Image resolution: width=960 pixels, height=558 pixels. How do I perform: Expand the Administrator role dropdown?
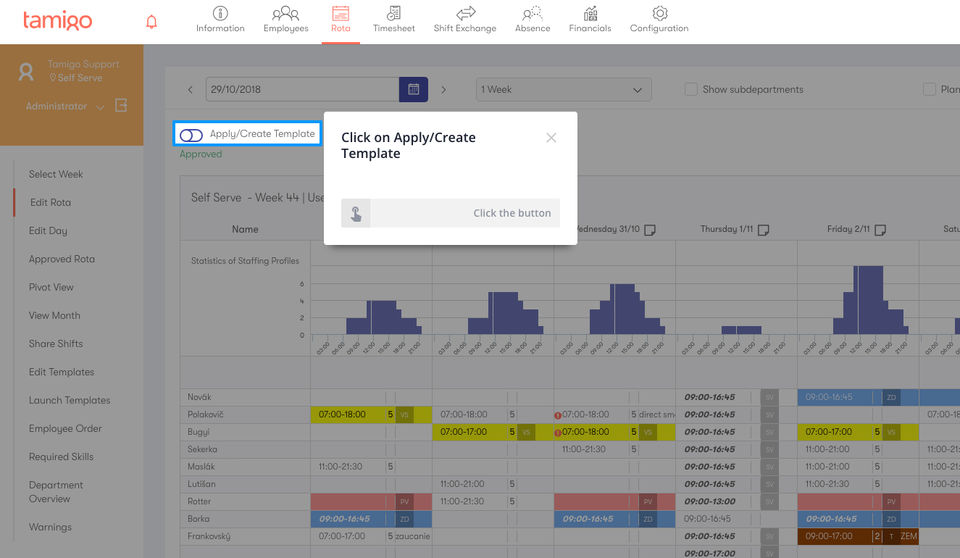click(100, 107)
